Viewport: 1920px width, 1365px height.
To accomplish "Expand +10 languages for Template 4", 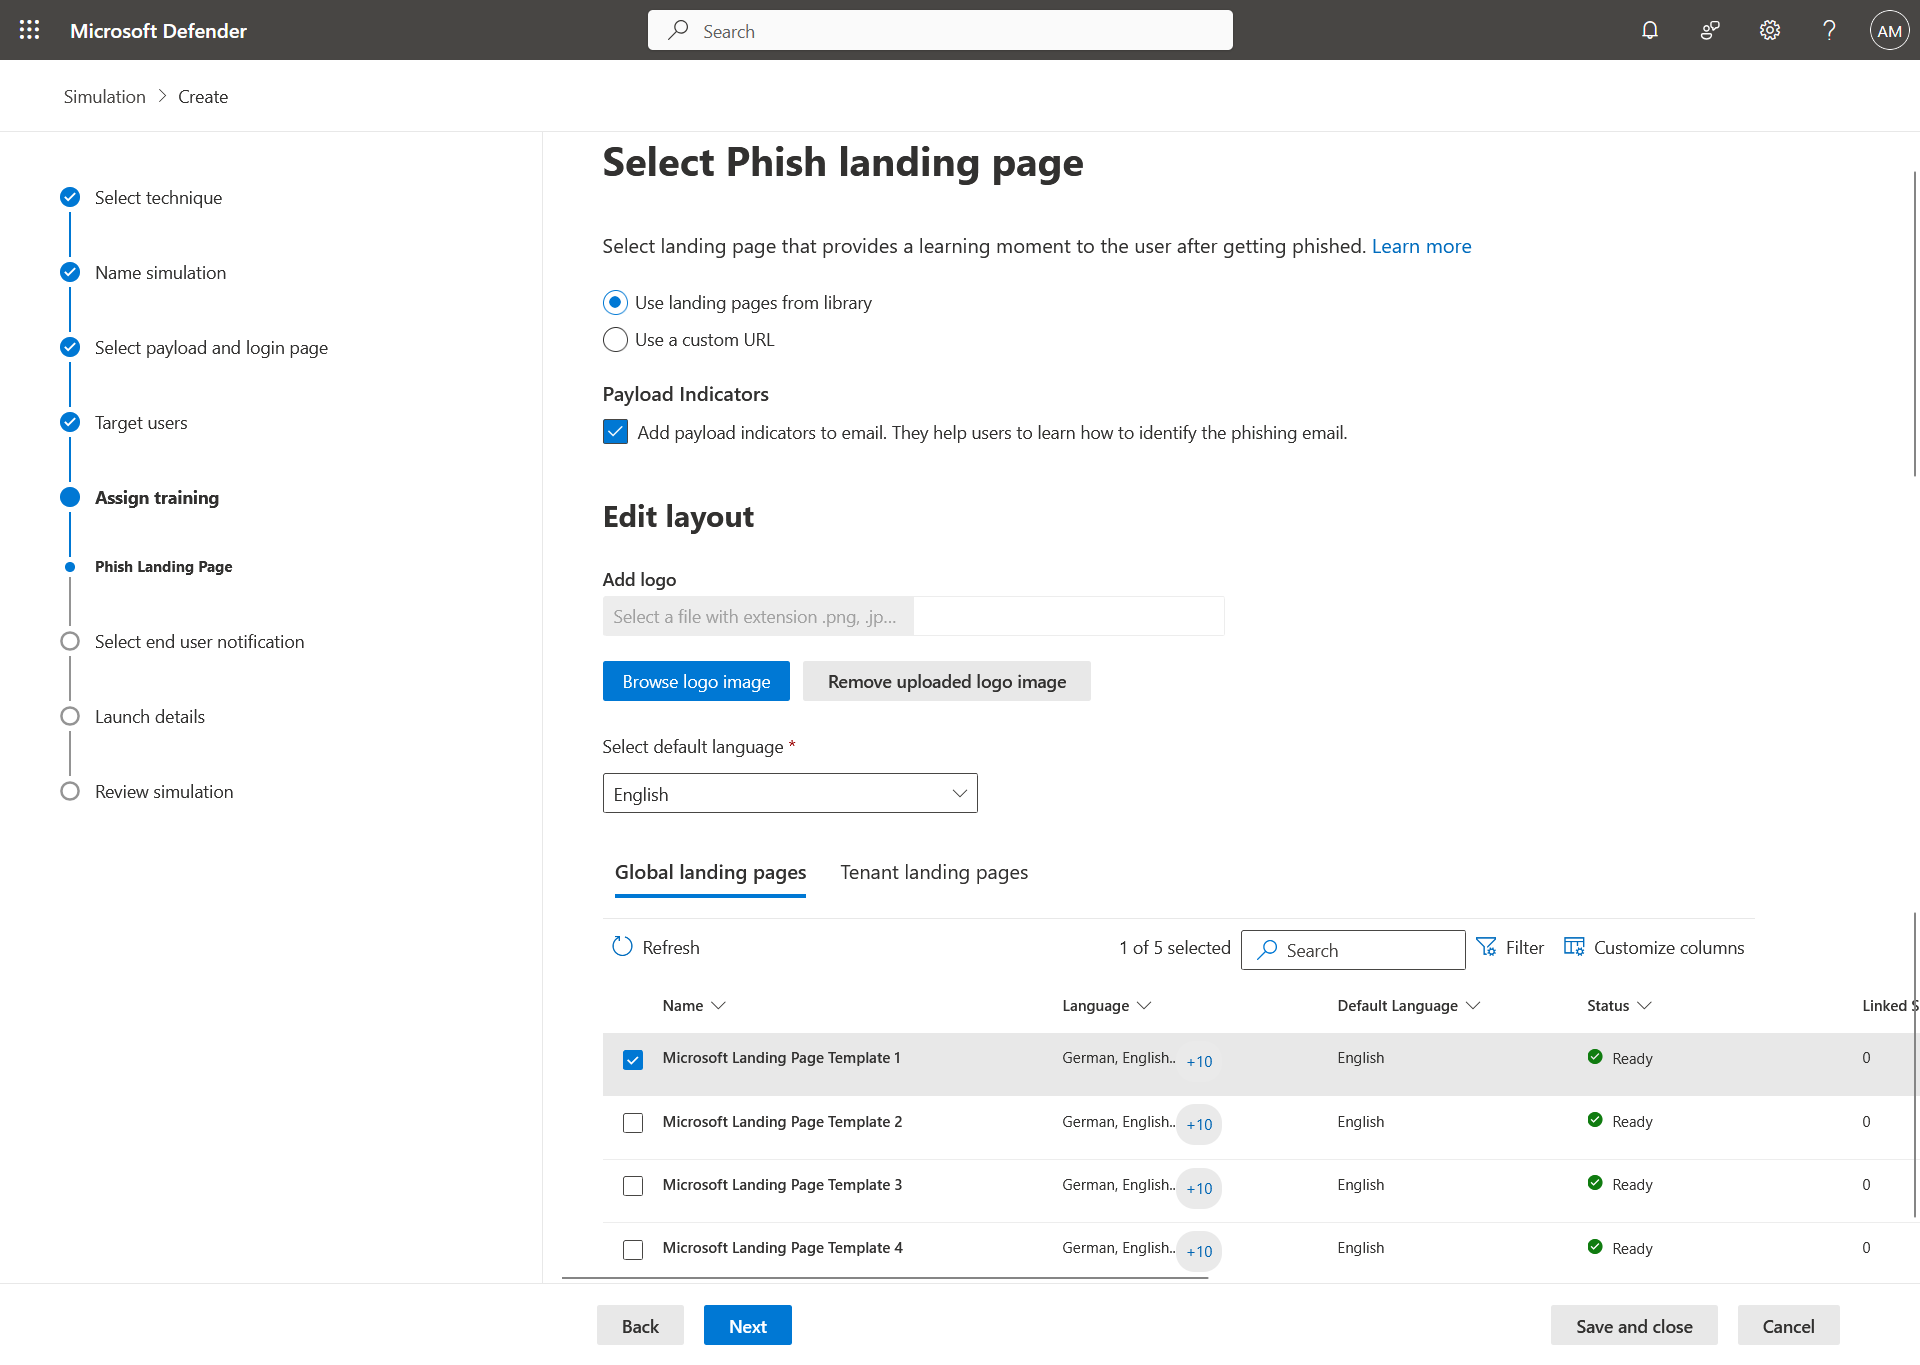I will 1199,1251.
